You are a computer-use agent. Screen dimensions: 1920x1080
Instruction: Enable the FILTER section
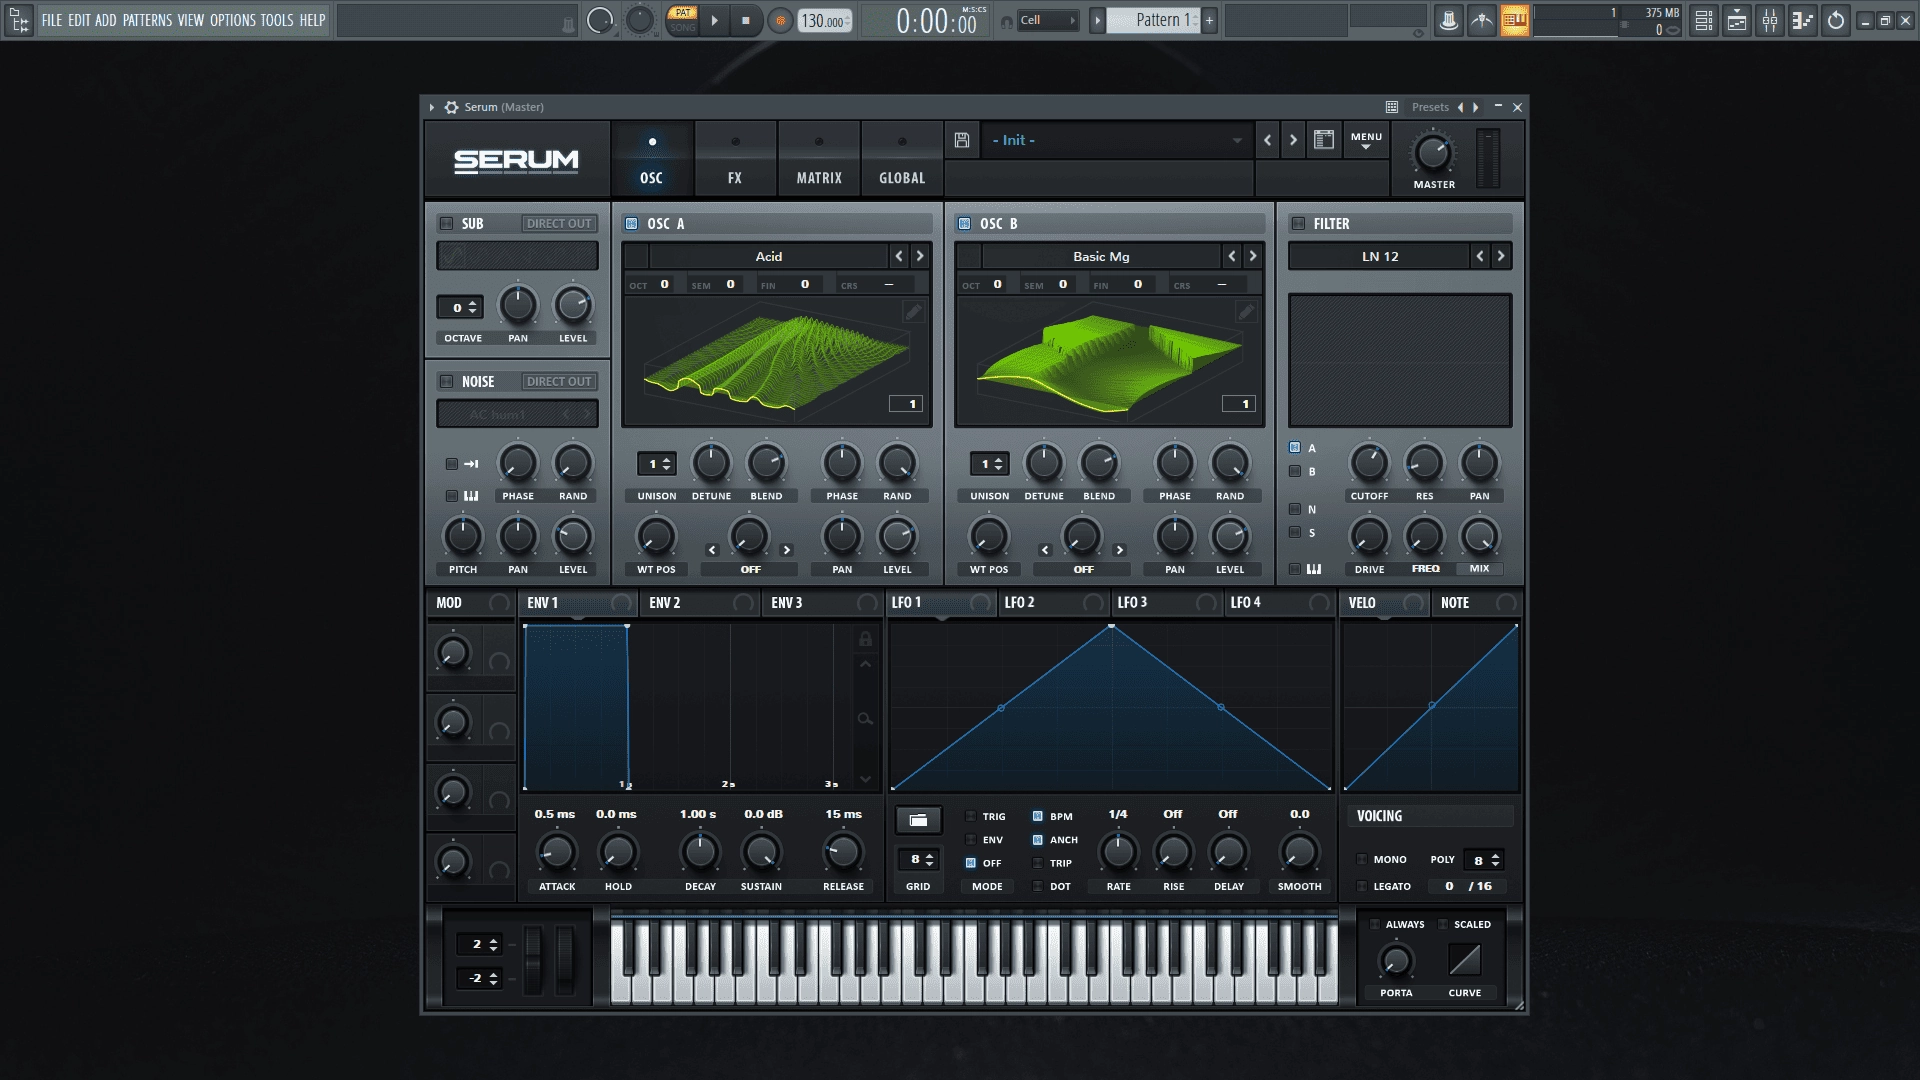click(x=1298, y=224)
